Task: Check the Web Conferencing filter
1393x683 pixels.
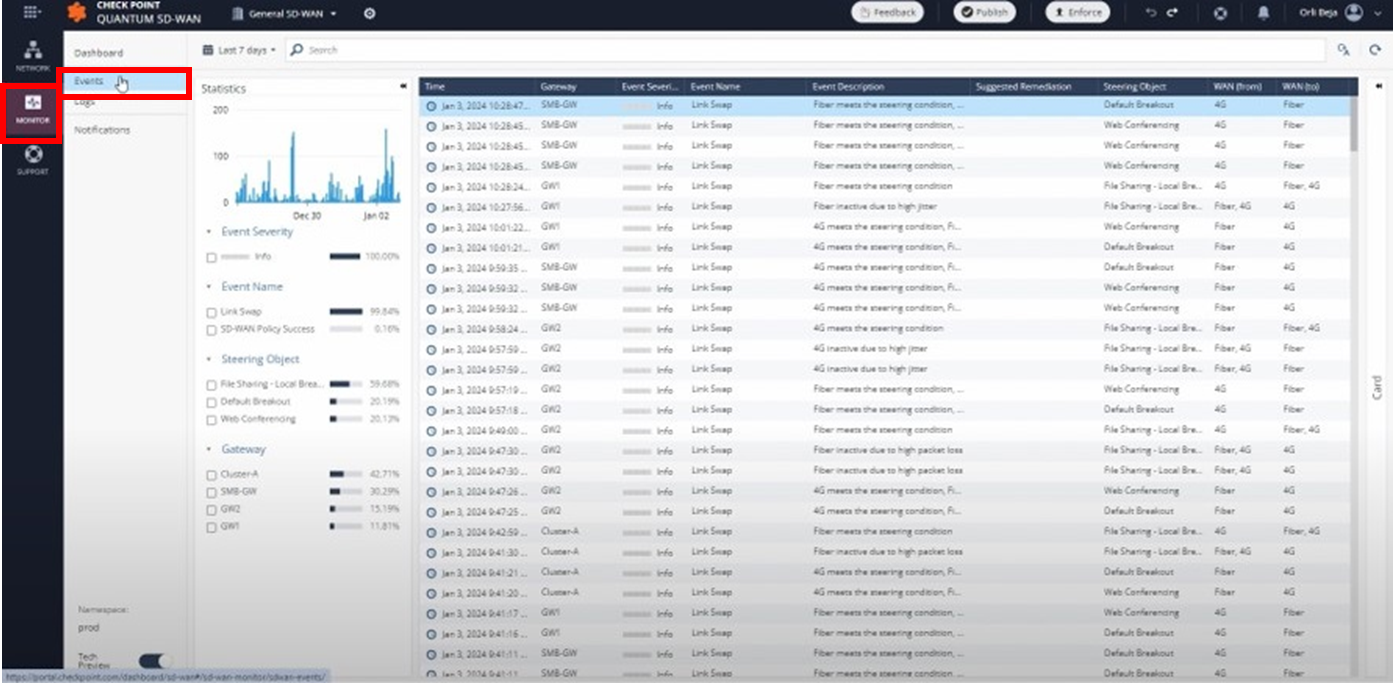Action: (x=211, y=419)
